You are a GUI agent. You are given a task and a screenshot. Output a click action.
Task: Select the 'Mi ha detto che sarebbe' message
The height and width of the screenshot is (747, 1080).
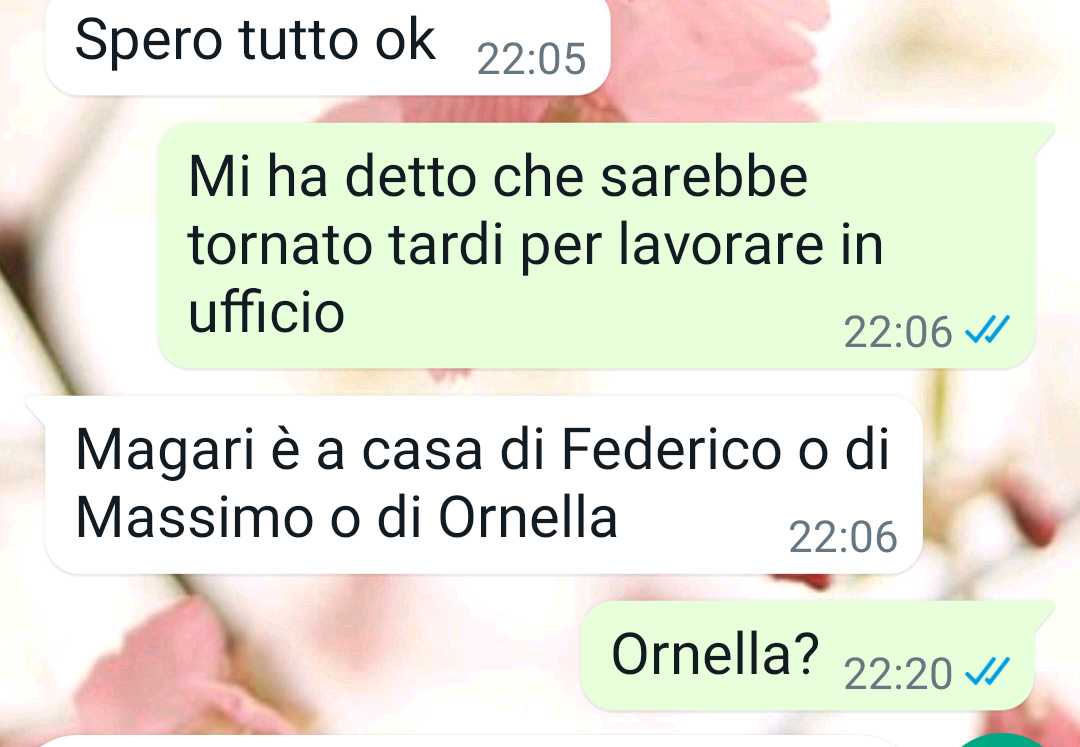click(596, 245)
